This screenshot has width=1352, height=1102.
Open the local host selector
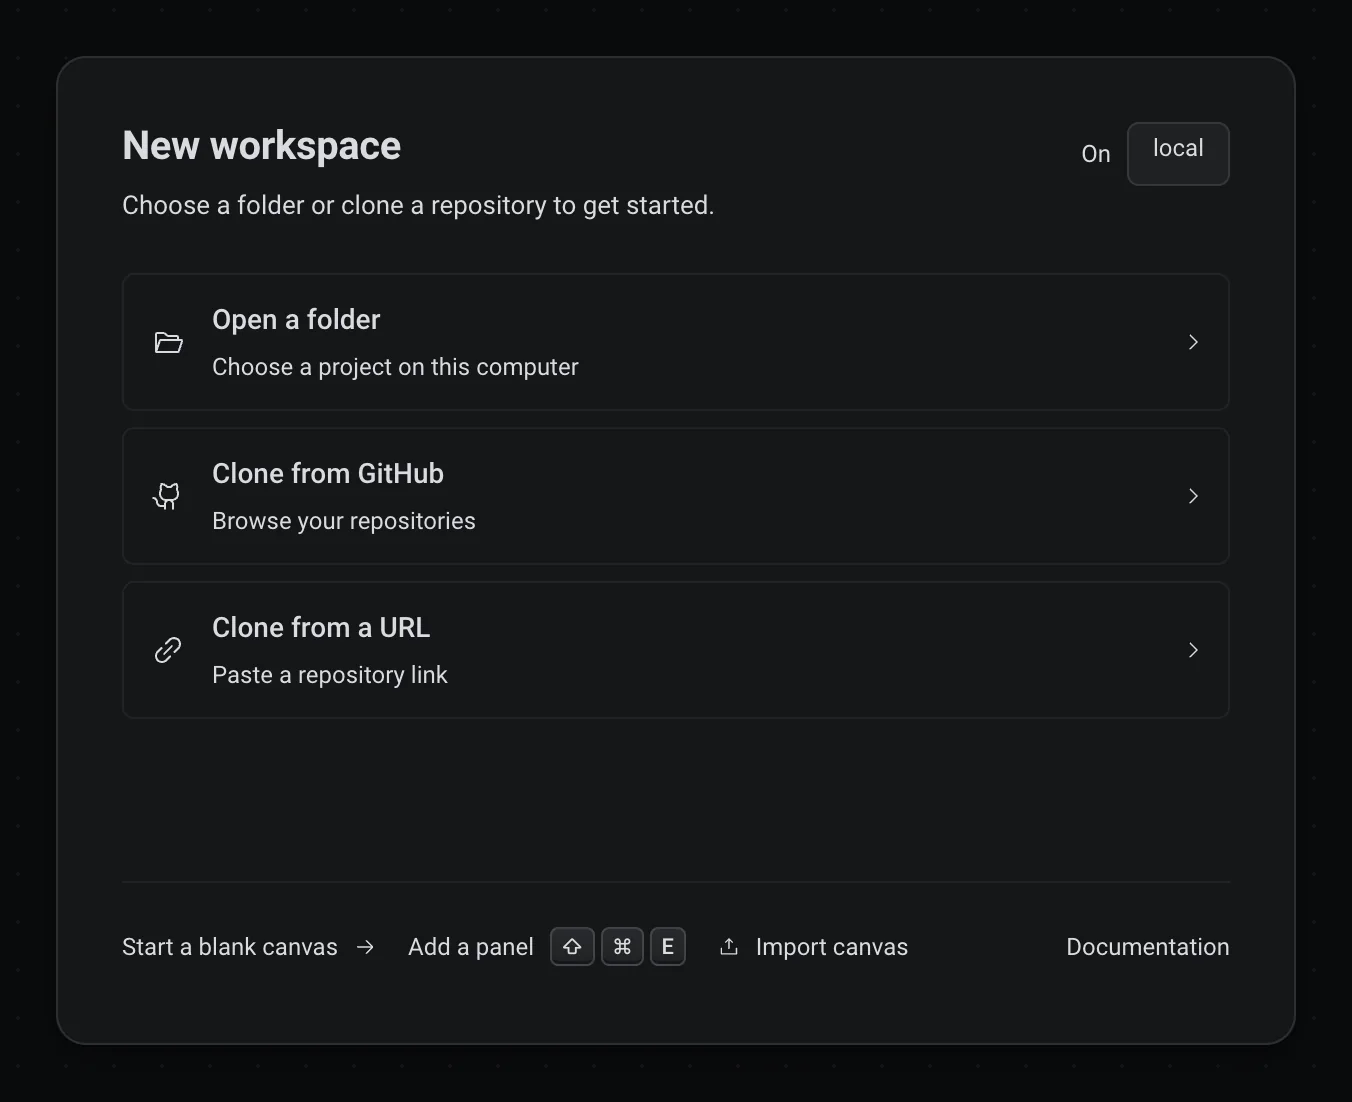tap(1178, 154)
